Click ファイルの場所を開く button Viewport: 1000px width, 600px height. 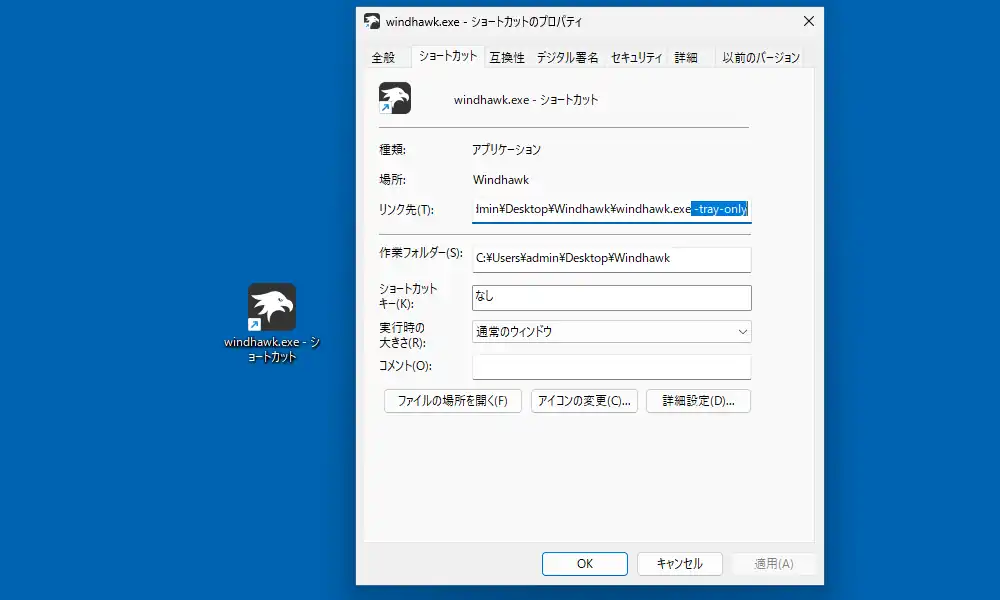[x=453, y=401]
